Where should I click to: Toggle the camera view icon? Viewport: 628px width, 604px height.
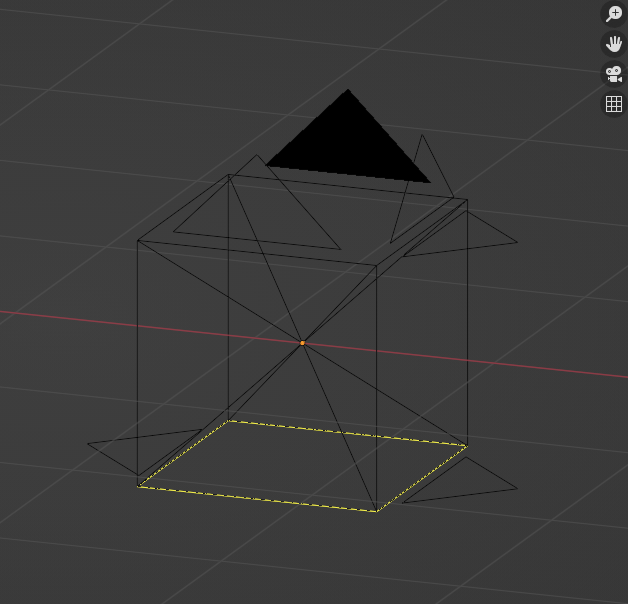pos(614,74)
